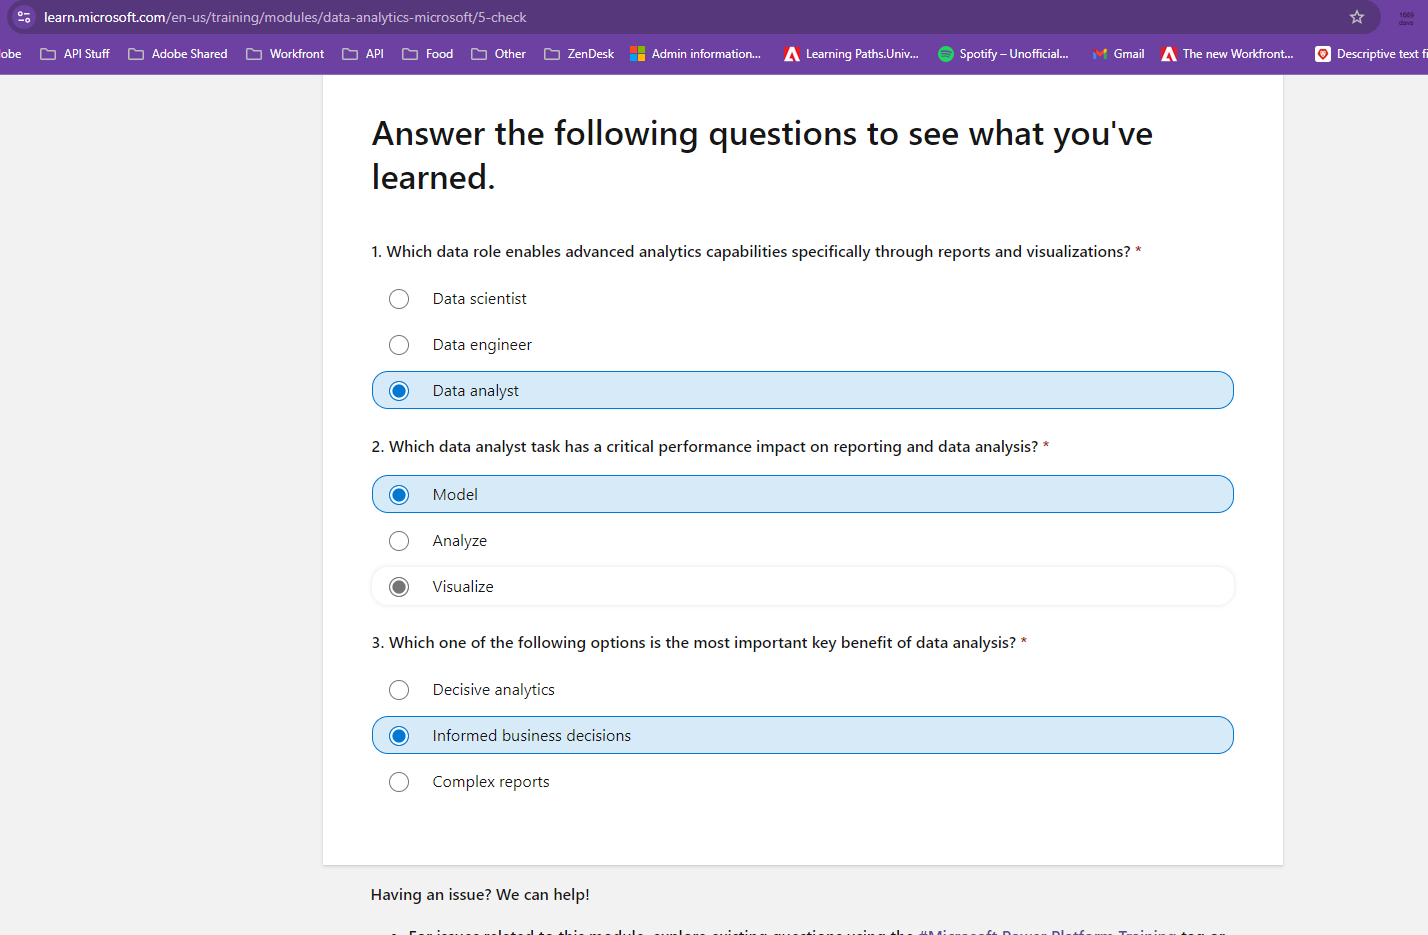Open the Adobe Shared bookmark folder

tap(178, 54)
